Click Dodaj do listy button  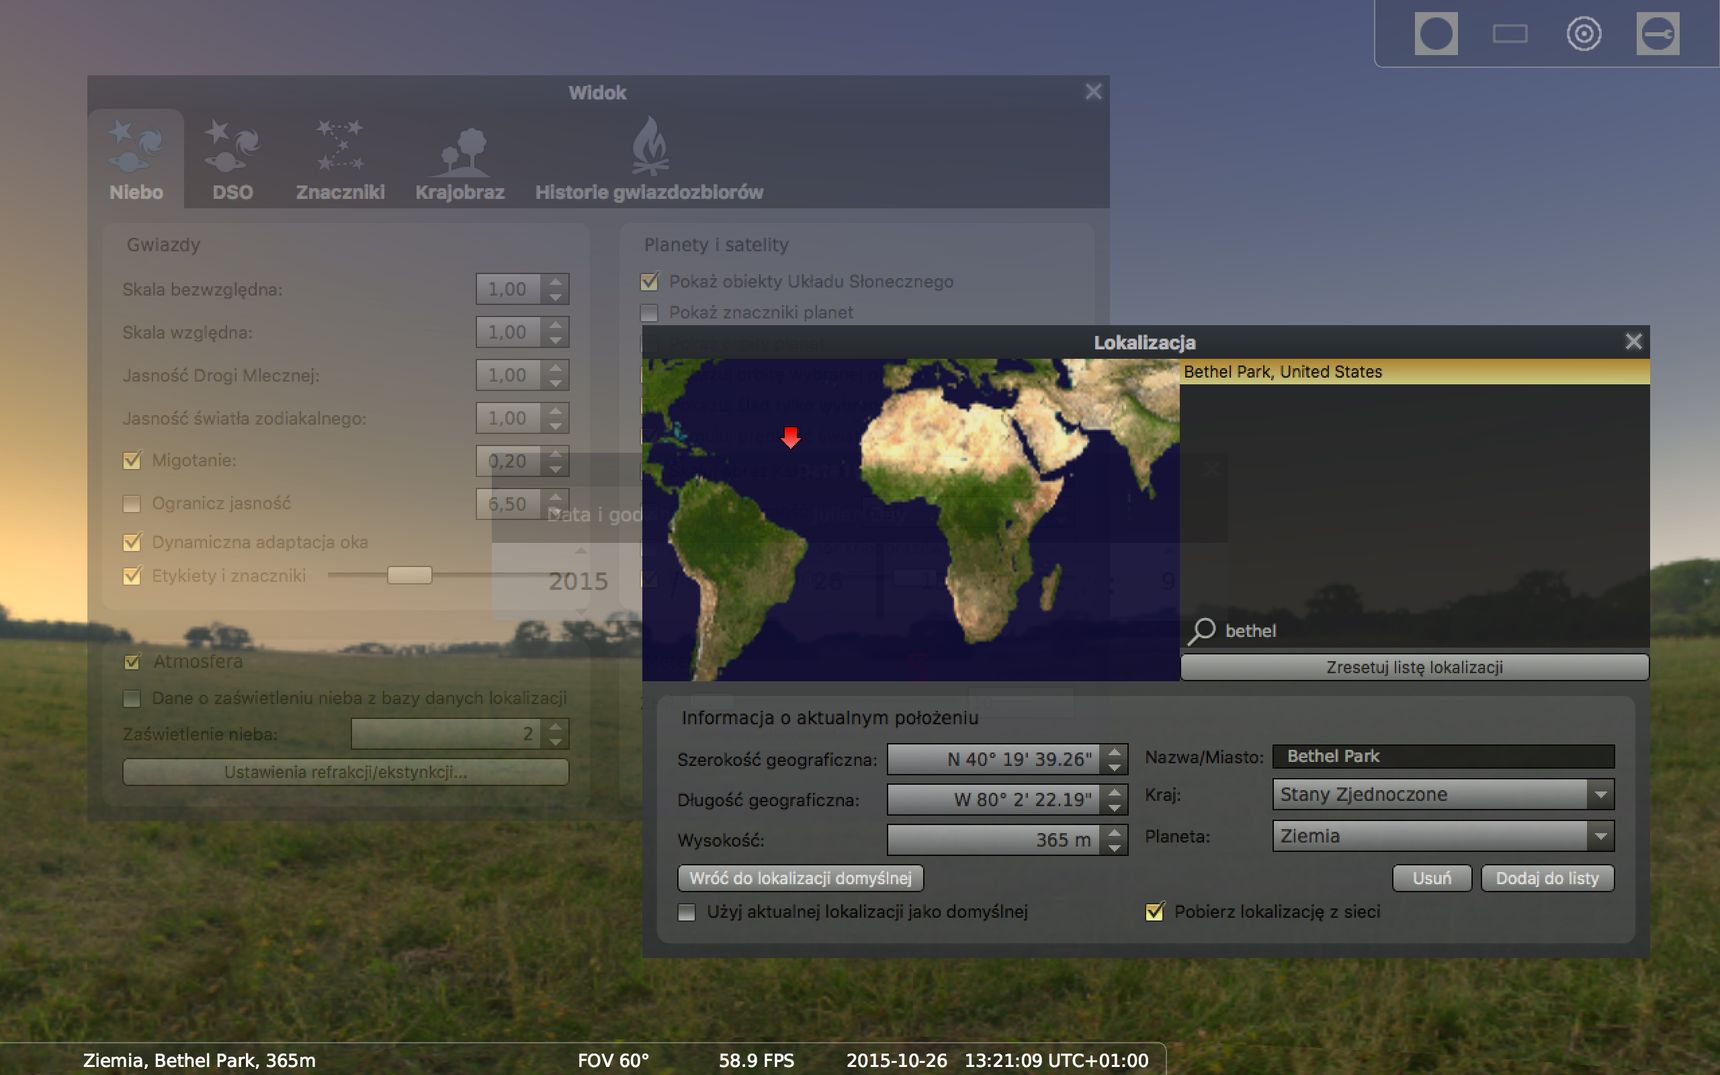(1547, 878)
